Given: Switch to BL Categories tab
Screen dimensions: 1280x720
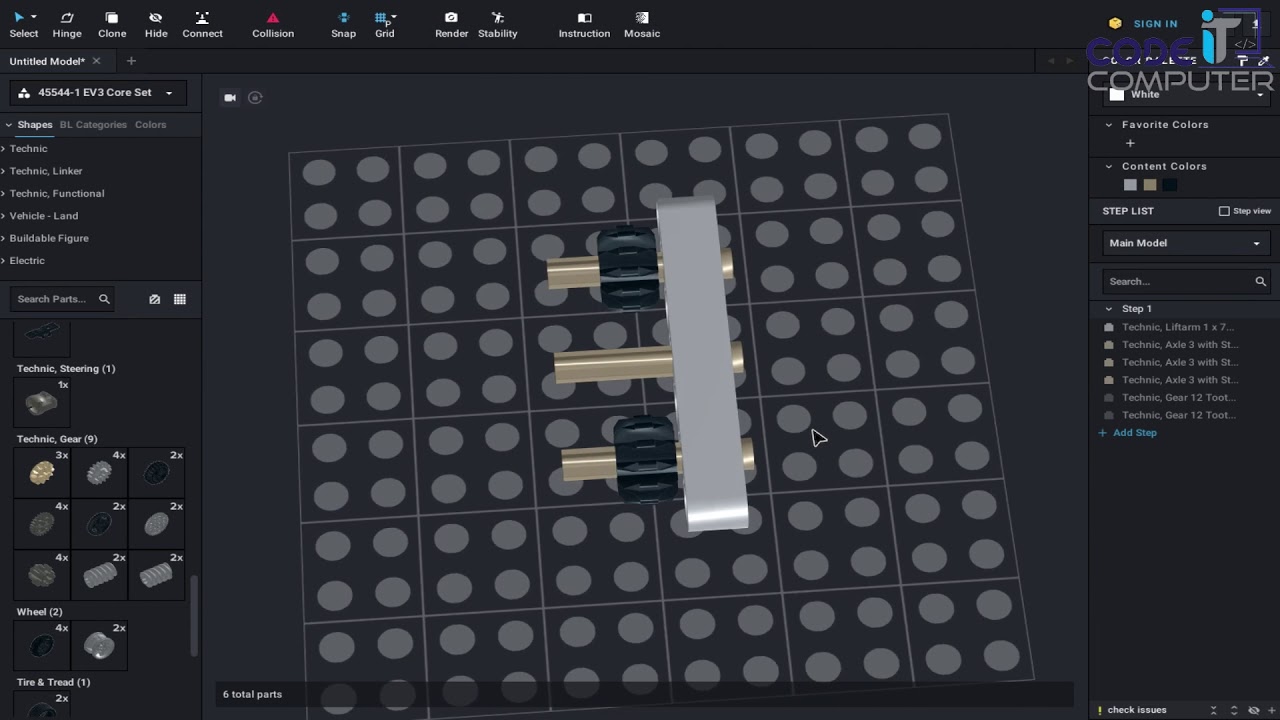Looking at the screenshot, I should (x=93, y=125).
